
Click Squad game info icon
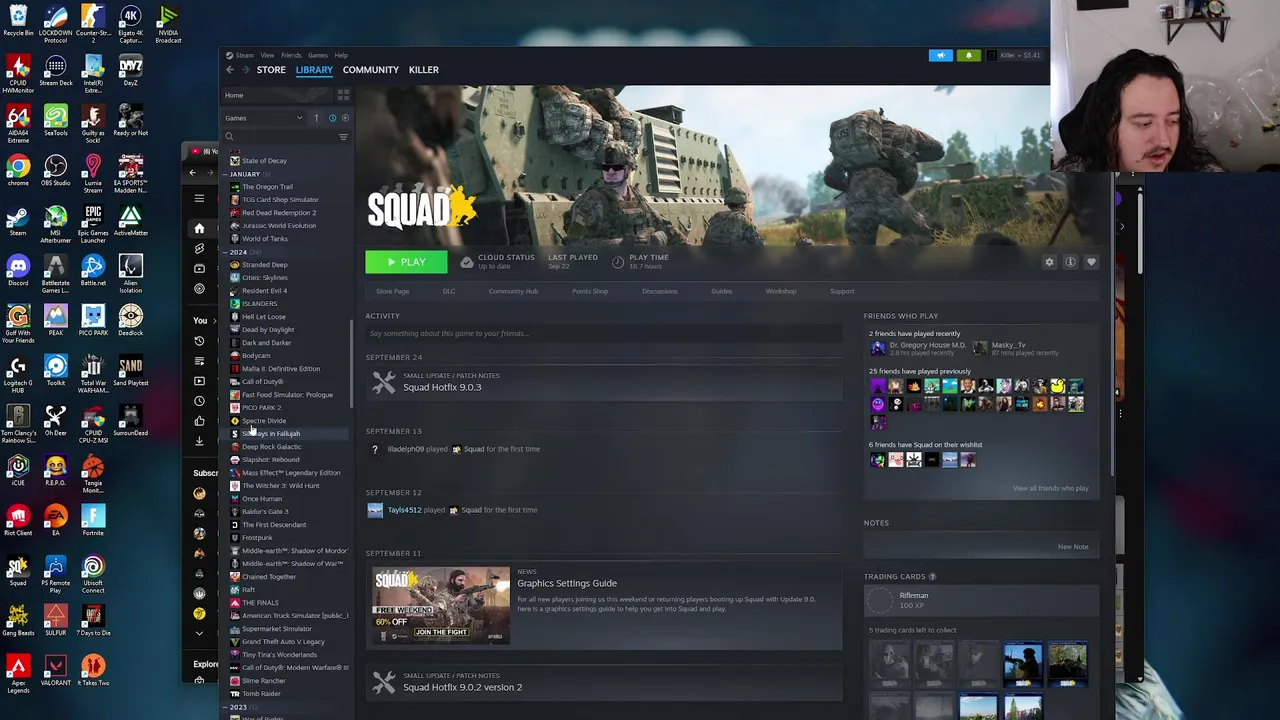pos(1070,262)
